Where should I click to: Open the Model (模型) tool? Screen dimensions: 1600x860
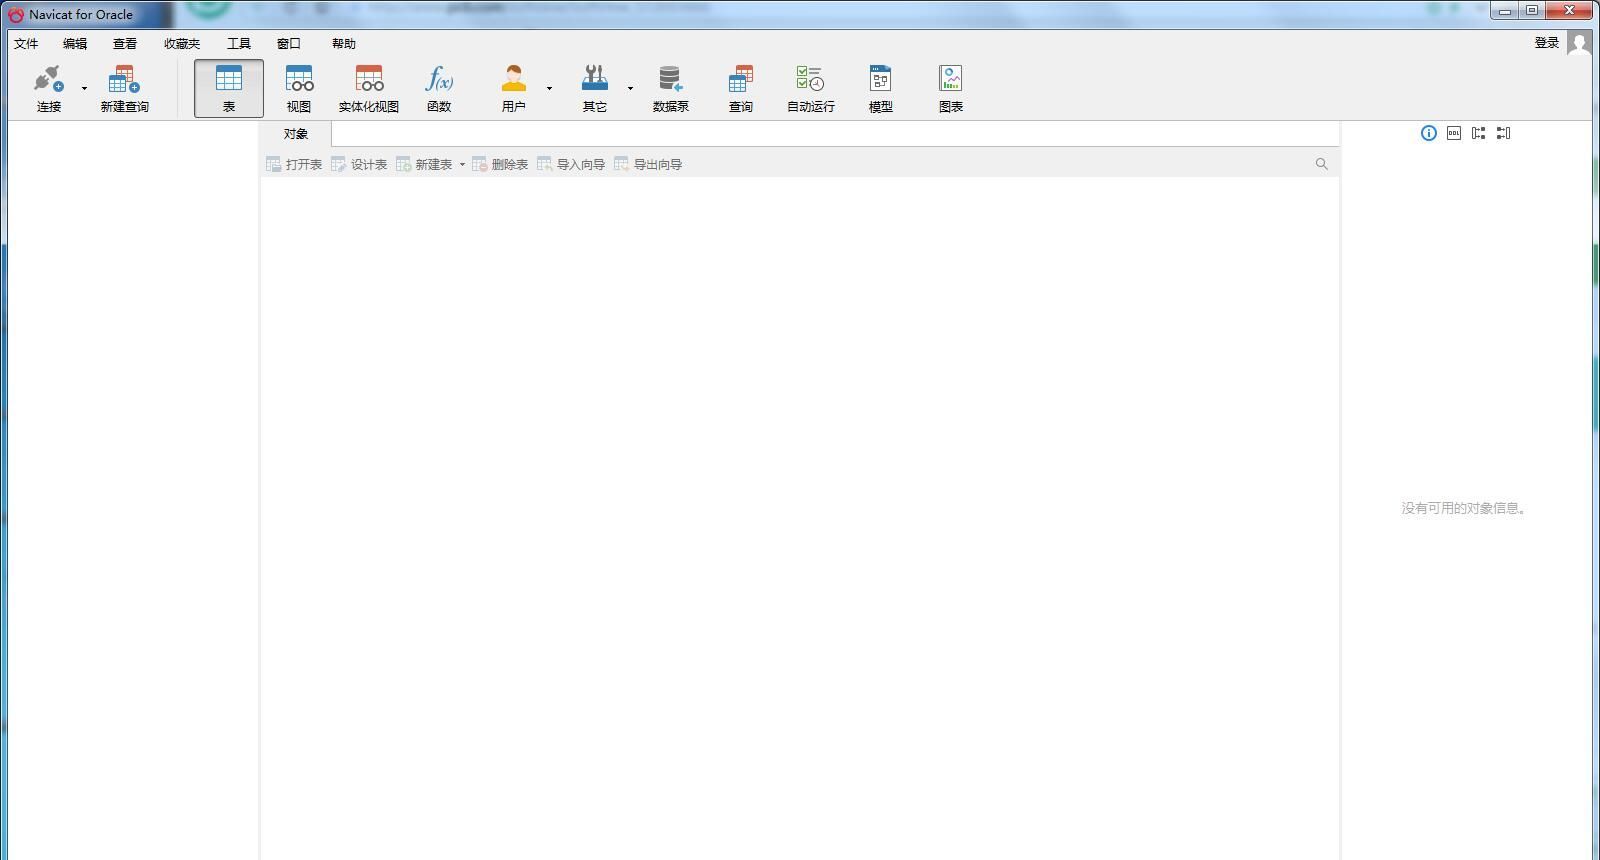881,88
